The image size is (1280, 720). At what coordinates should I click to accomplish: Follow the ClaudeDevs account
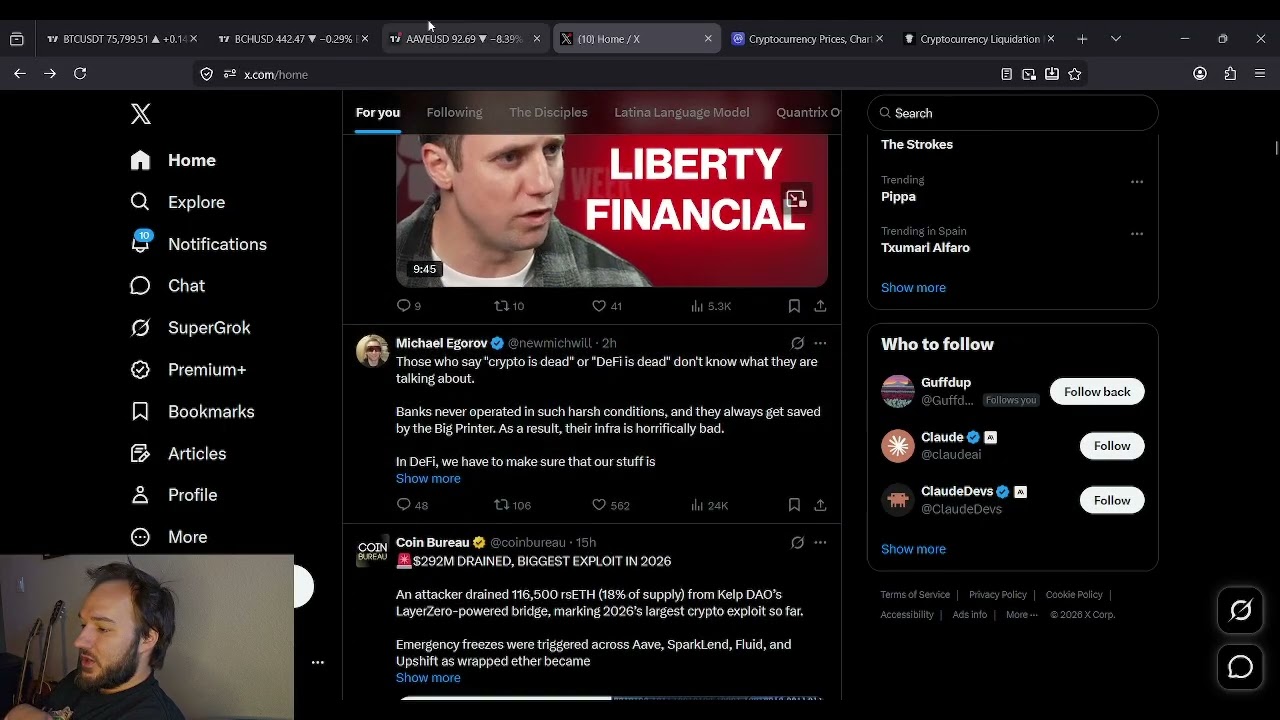(1112, 500)
